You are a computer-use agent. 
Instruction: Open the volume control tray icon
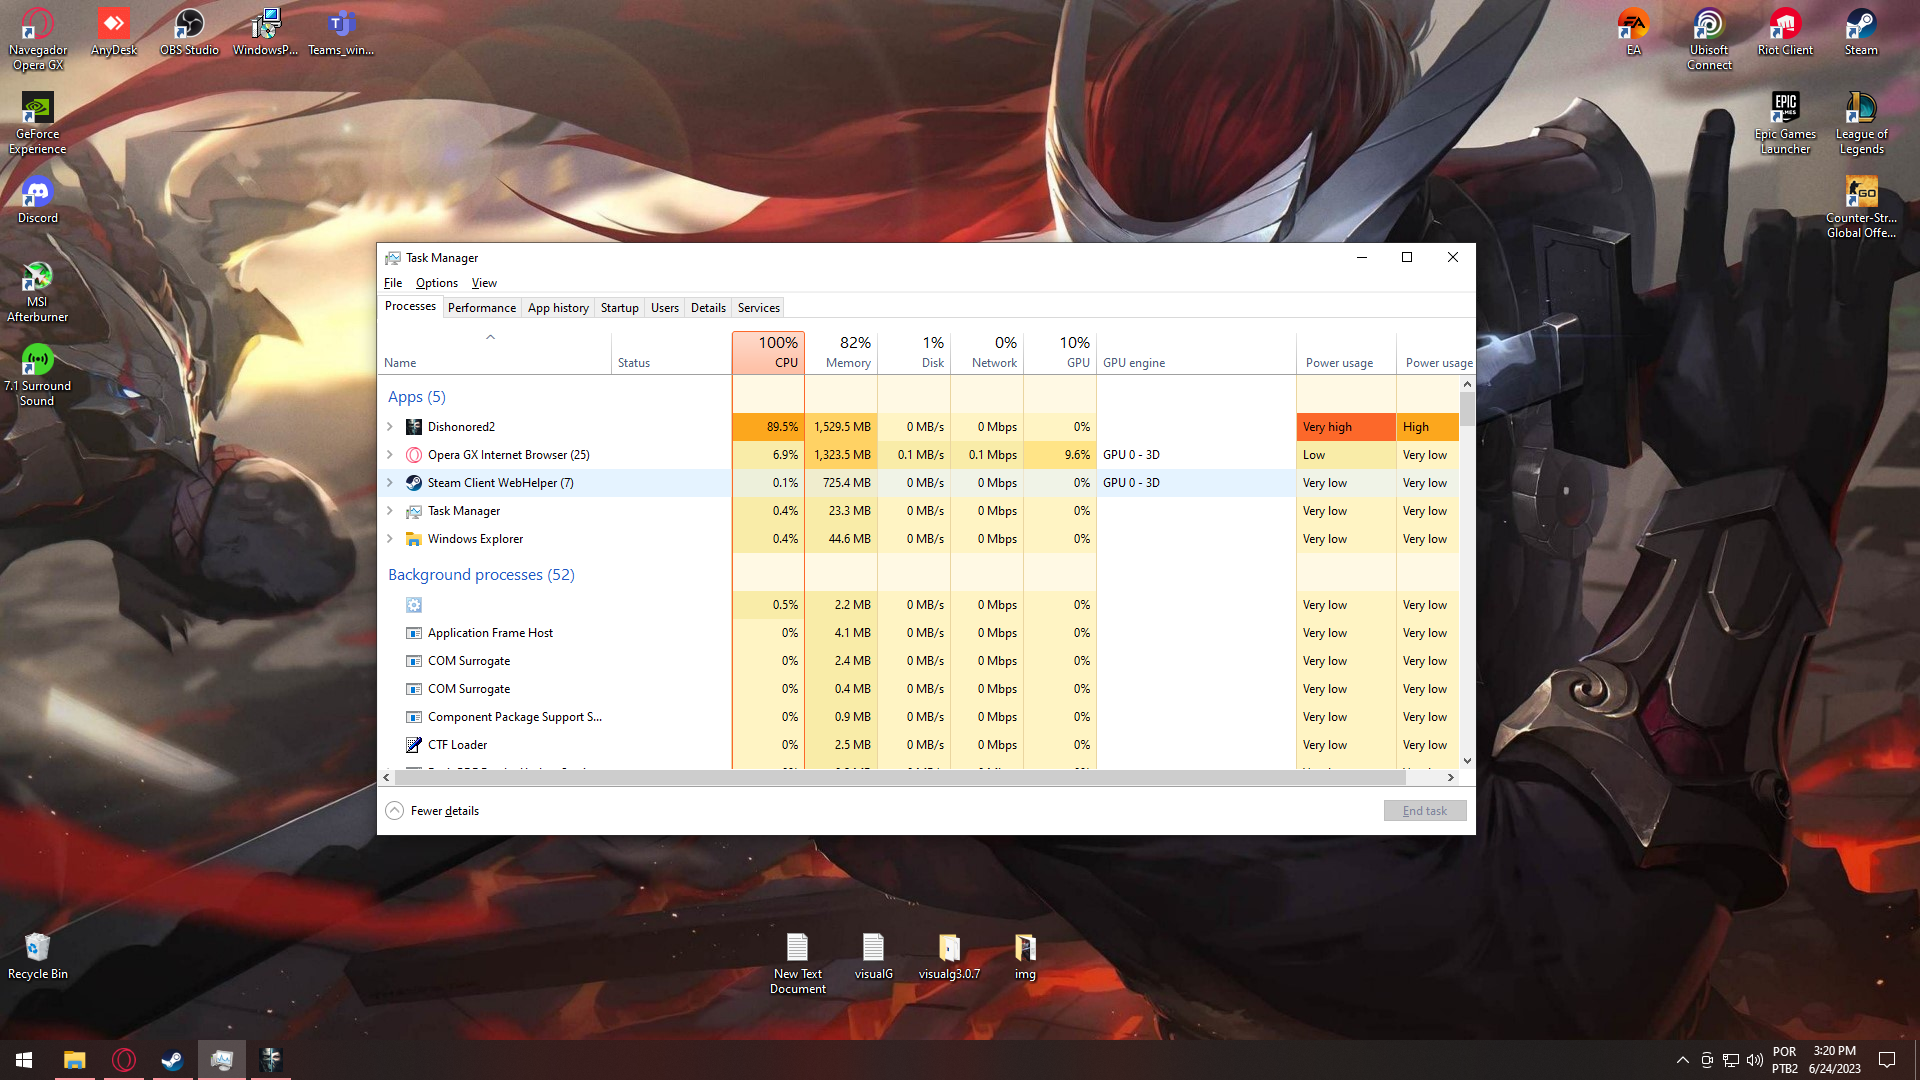pos(1755,1060)
